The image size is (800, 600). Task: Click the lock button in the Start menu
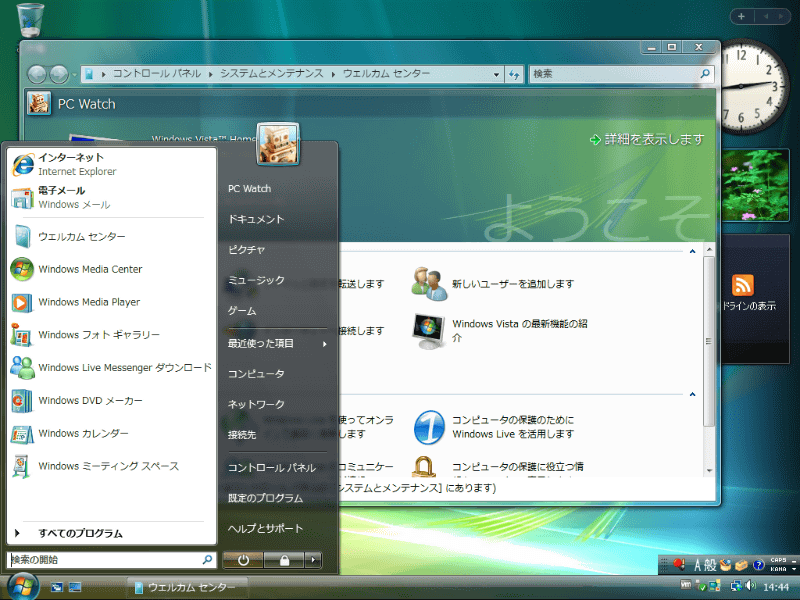pos(284,560)
